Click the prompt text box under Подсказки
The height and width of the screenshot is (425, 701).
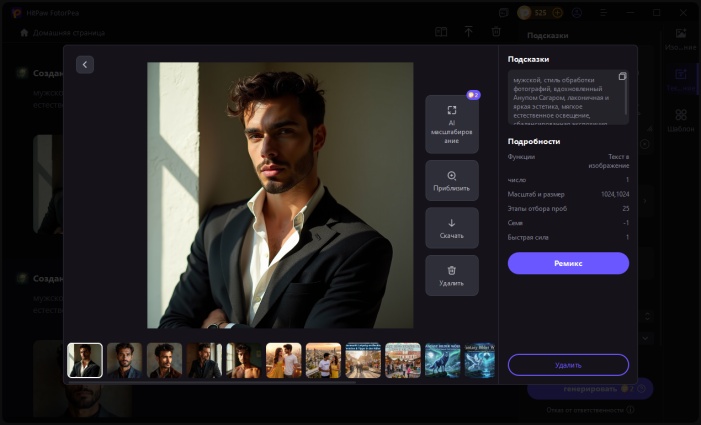coord(563,98)
